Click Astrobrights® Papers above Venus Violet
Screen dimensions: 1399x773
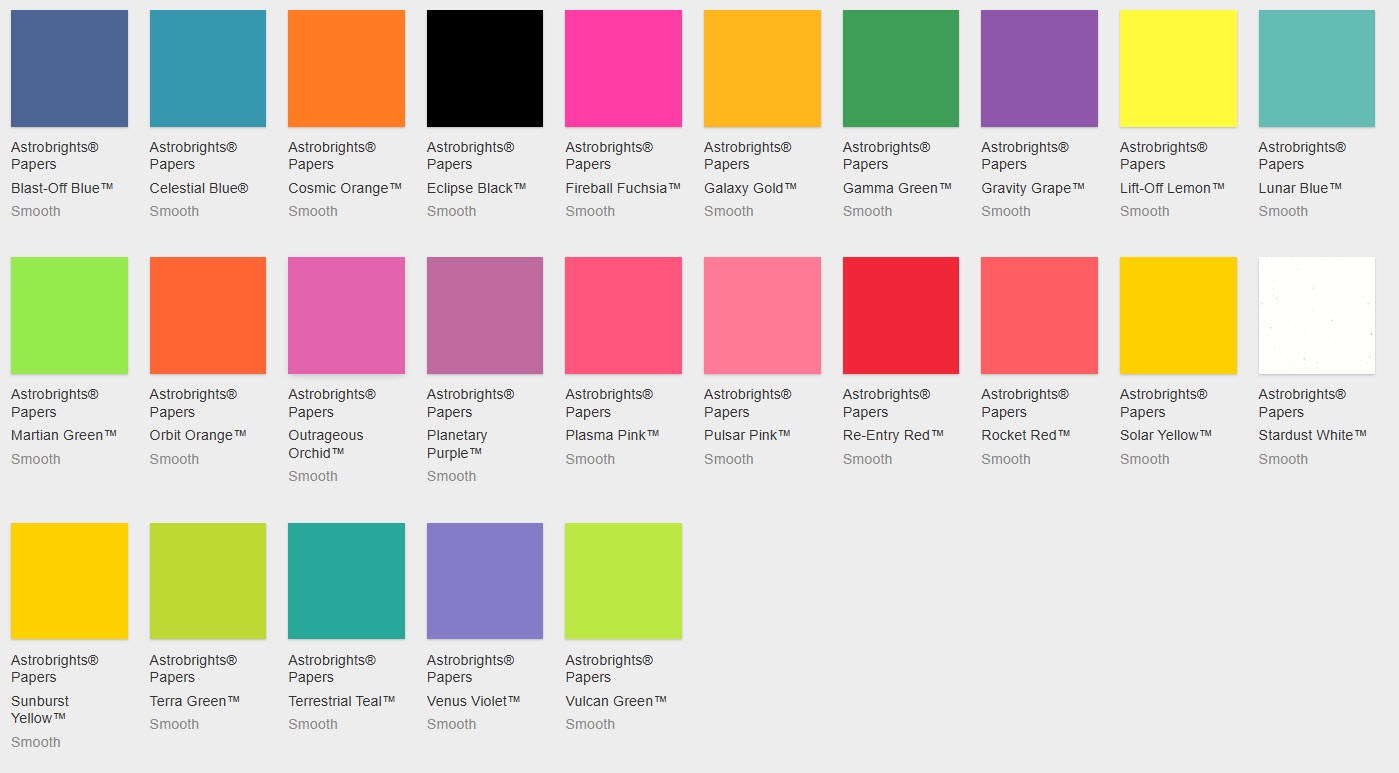pyautogui.click(x=471, y=669)
